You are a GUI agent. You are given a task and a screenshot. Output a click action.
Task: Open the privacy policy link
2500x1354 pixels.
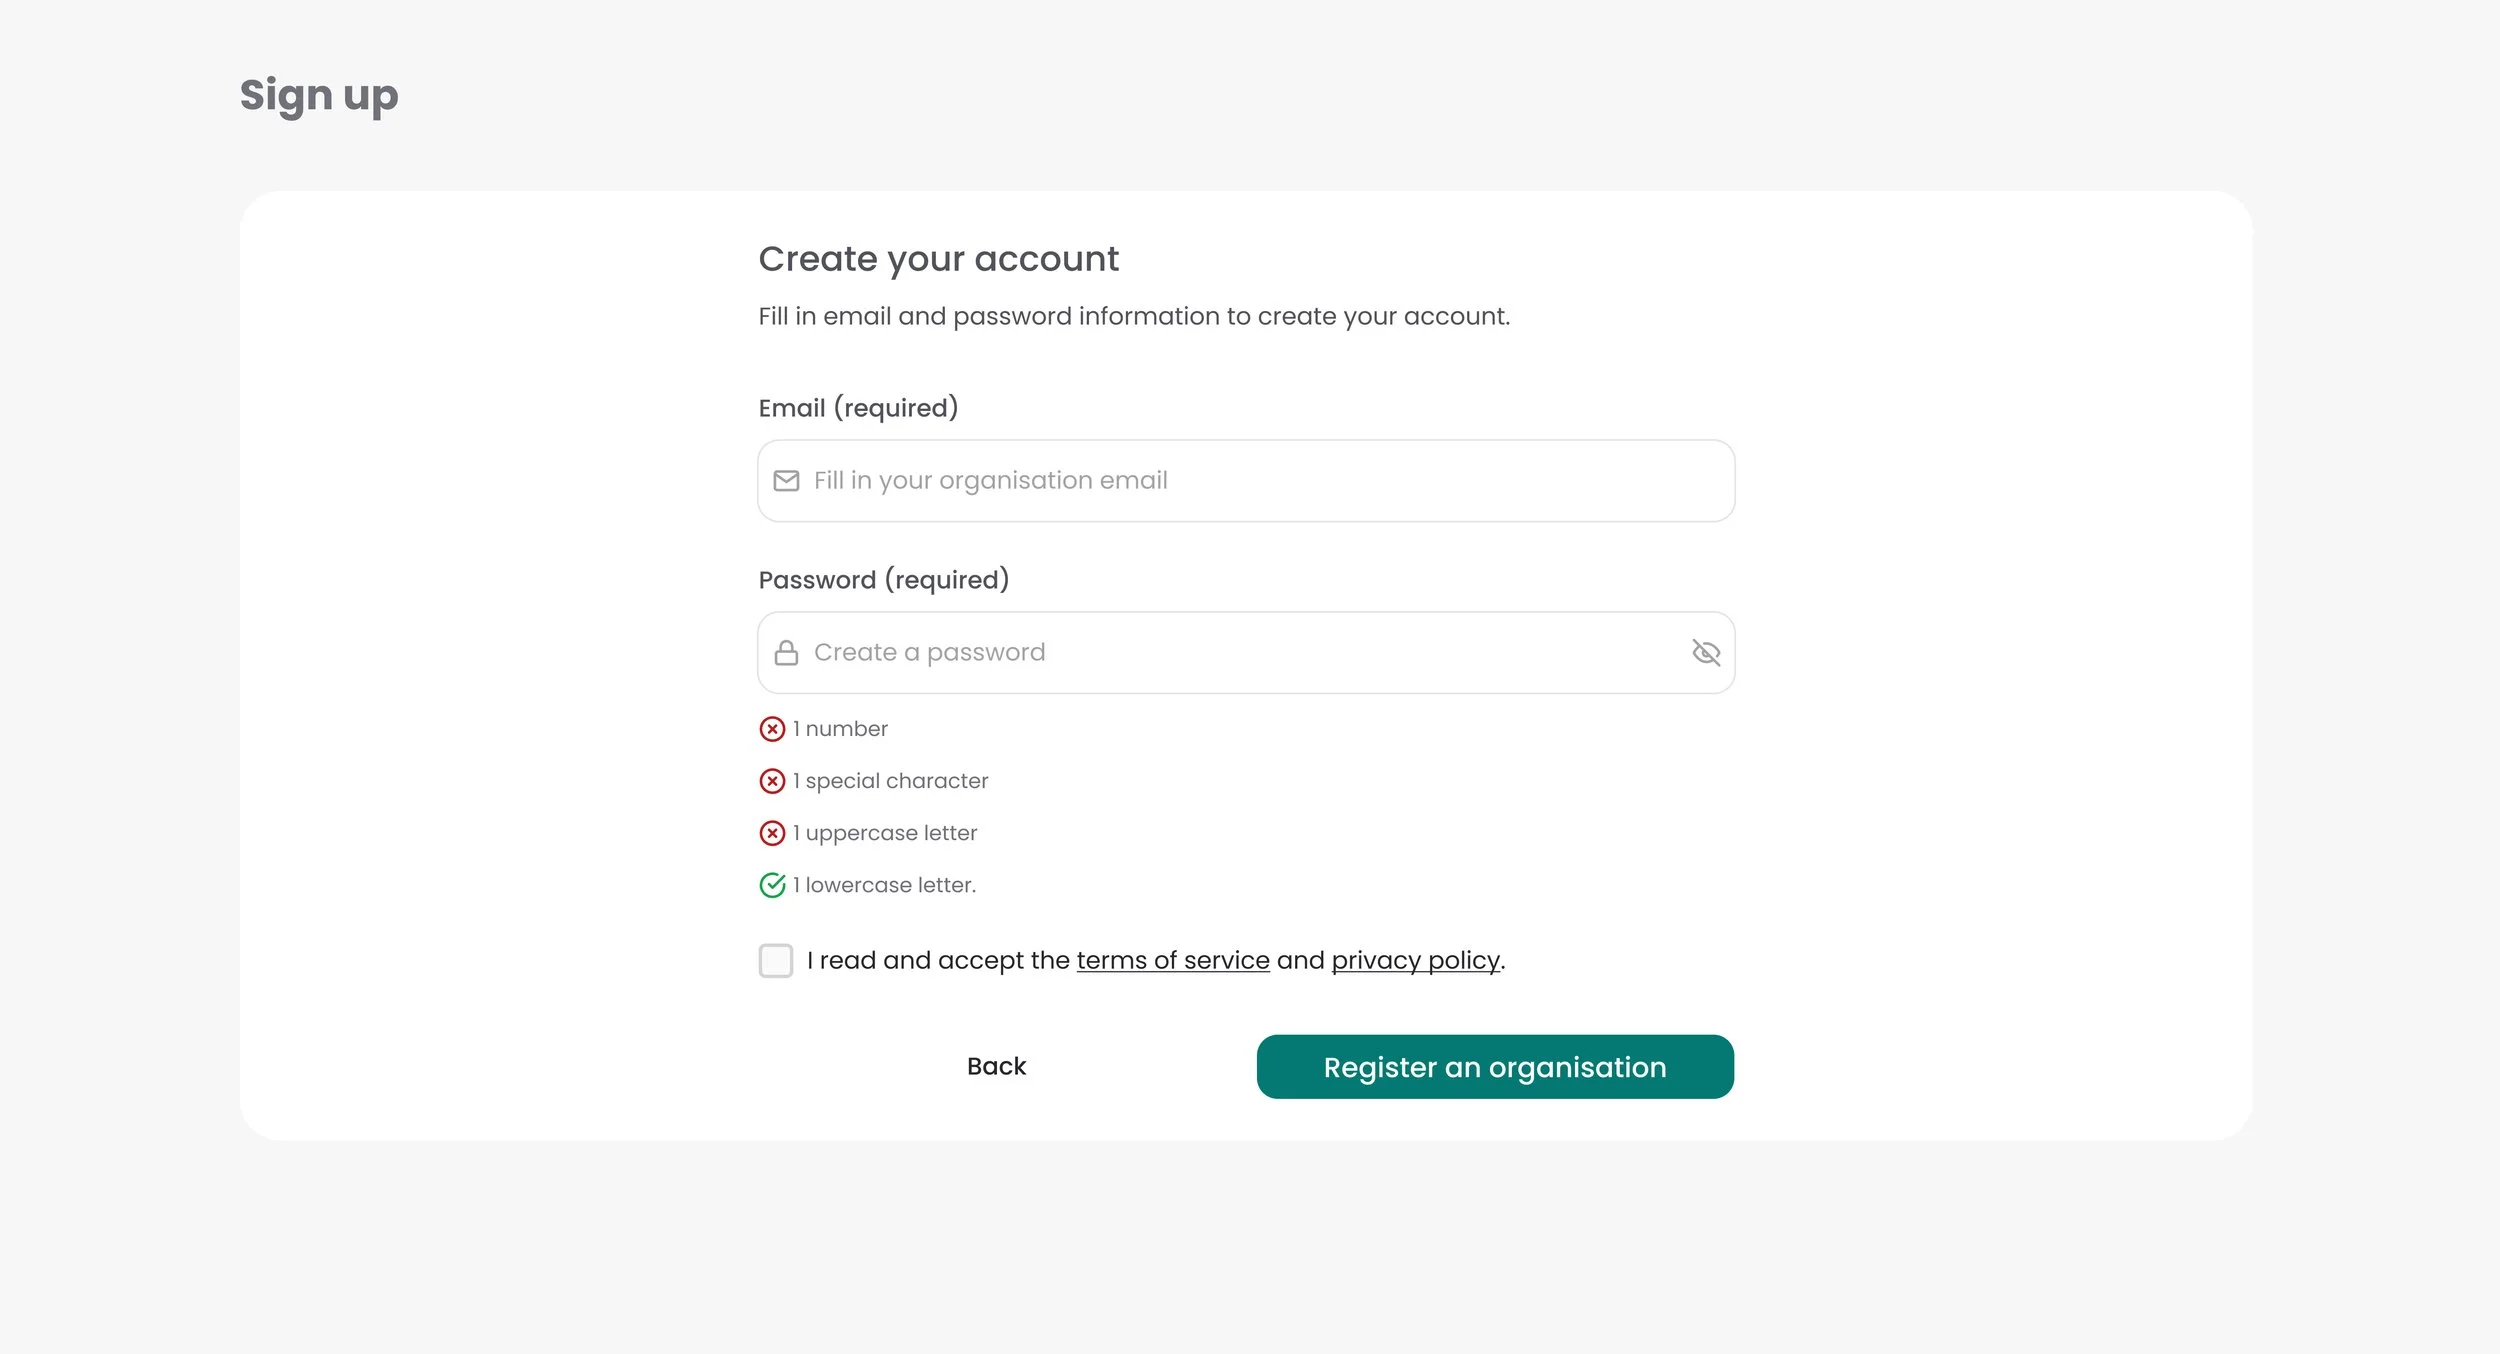[1416, 961]
